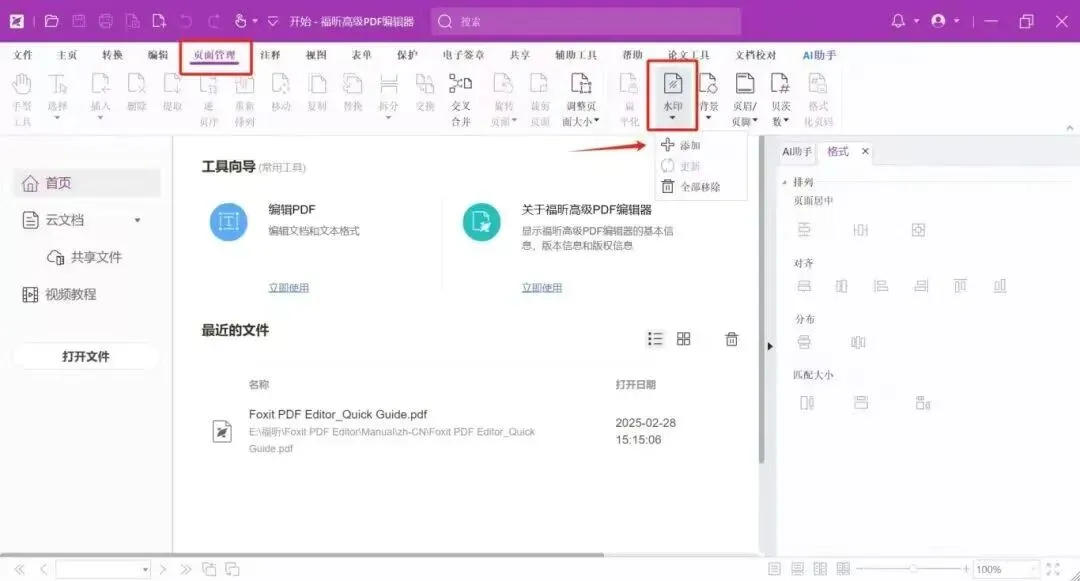Click the first distribute icon under 分布
The width and height of the screenshot is (1080, 581).
(x=804, y=341)
